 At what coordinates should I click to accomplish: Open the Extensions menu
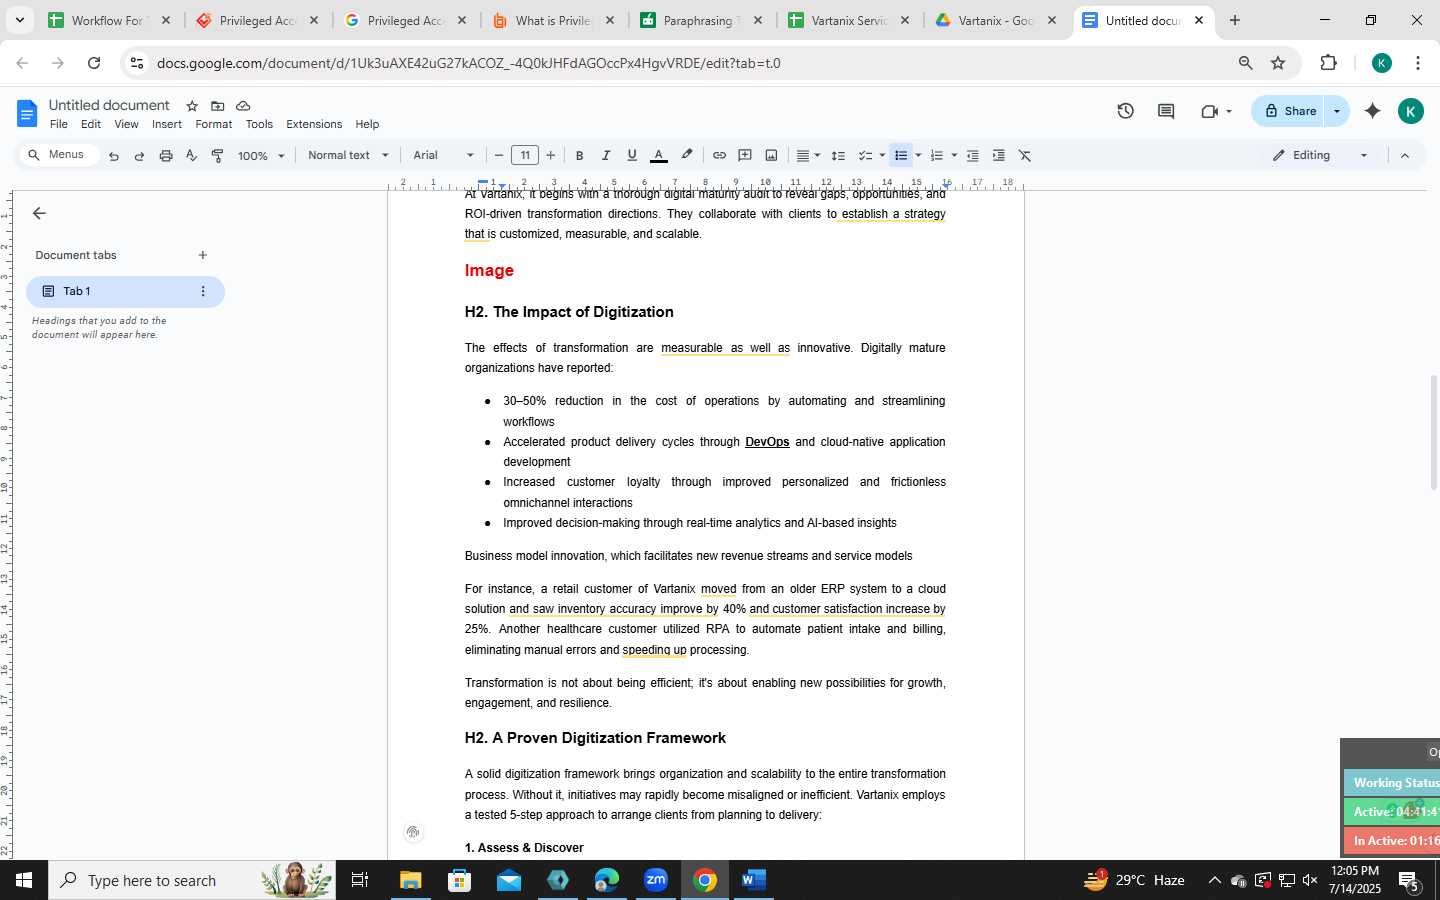point(314,124)
